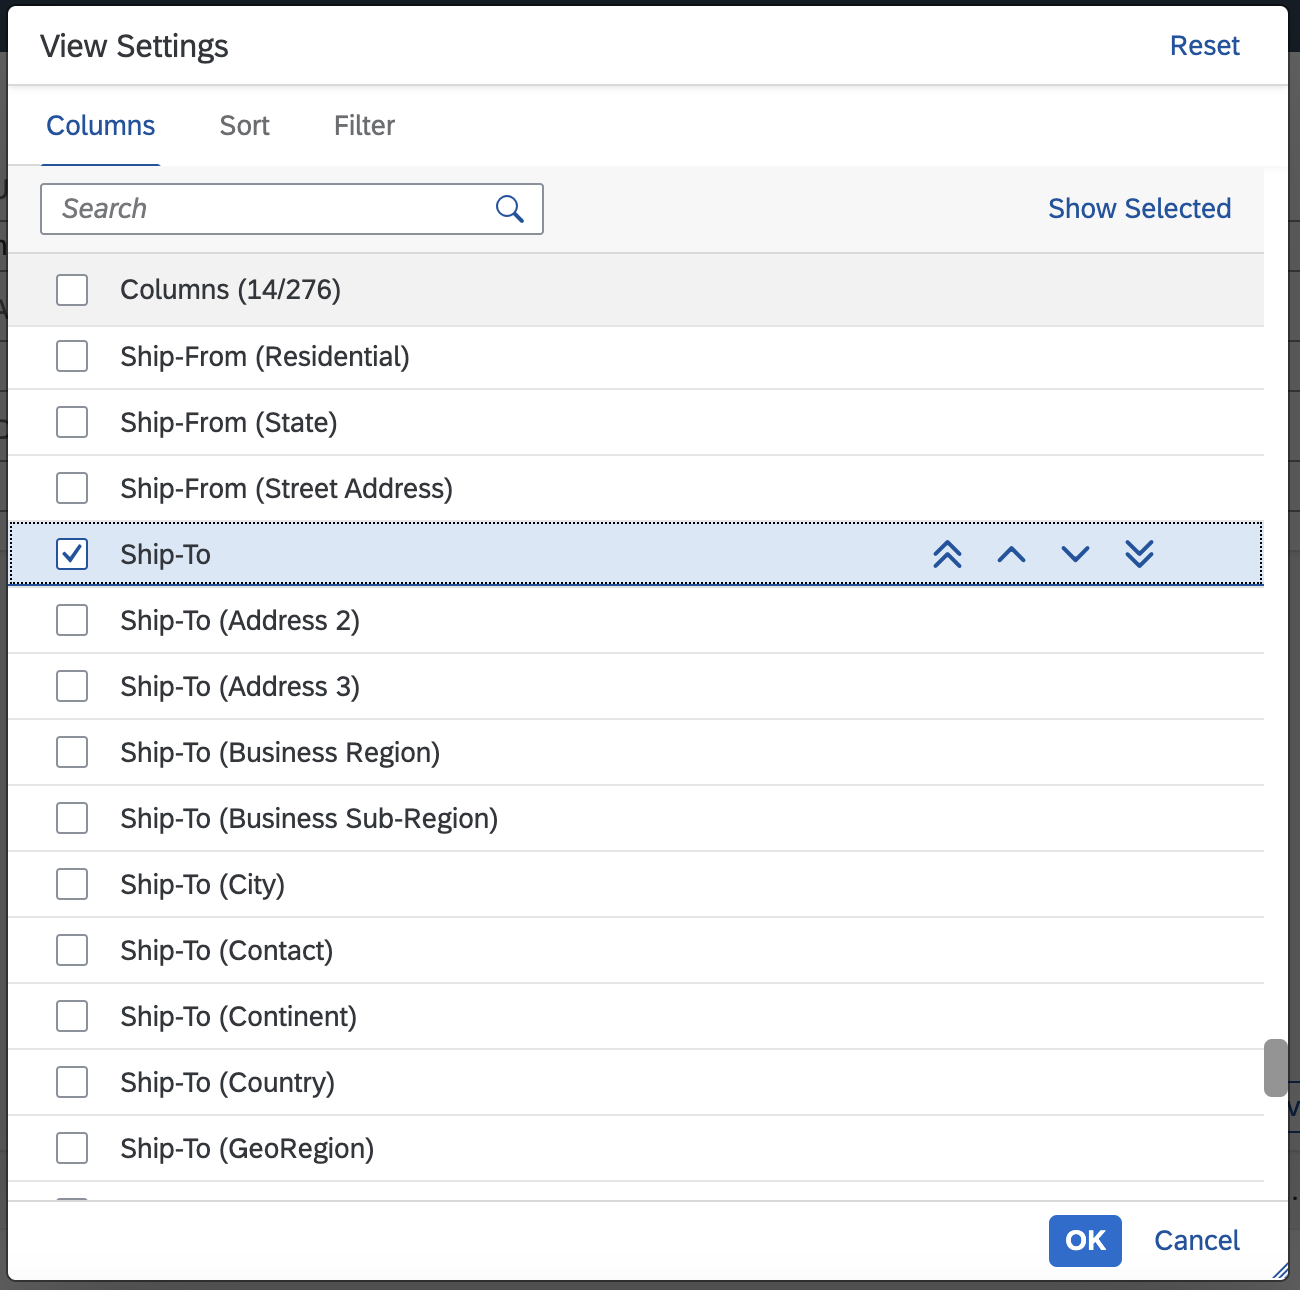Move Ship-To column to top

click(x=947, y=554)
